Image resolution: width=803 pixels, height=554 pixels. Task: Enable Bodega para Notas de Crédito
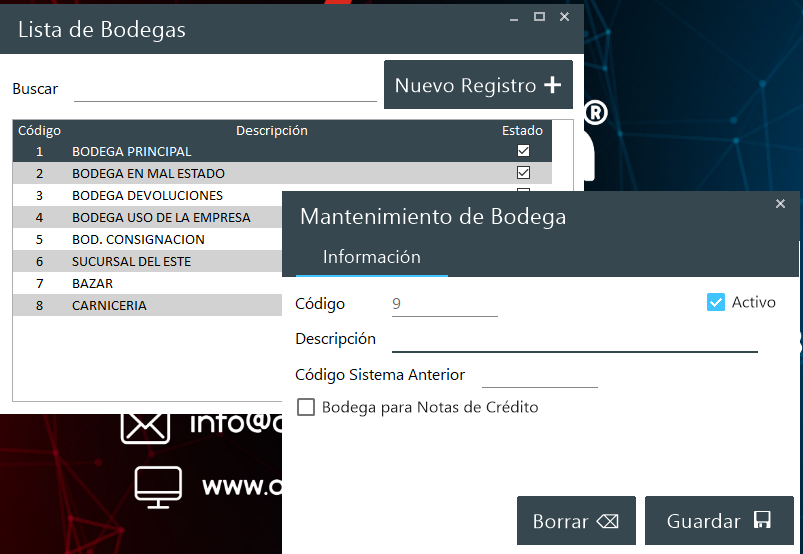click(306, 407)
